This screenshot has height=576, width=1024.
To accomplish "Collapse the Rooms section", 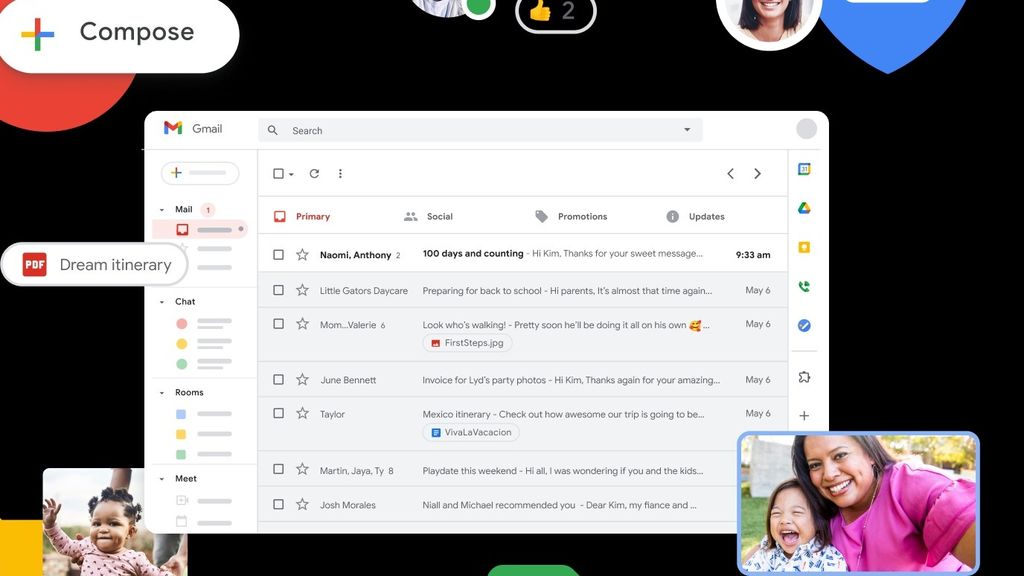I will [162, 392].
